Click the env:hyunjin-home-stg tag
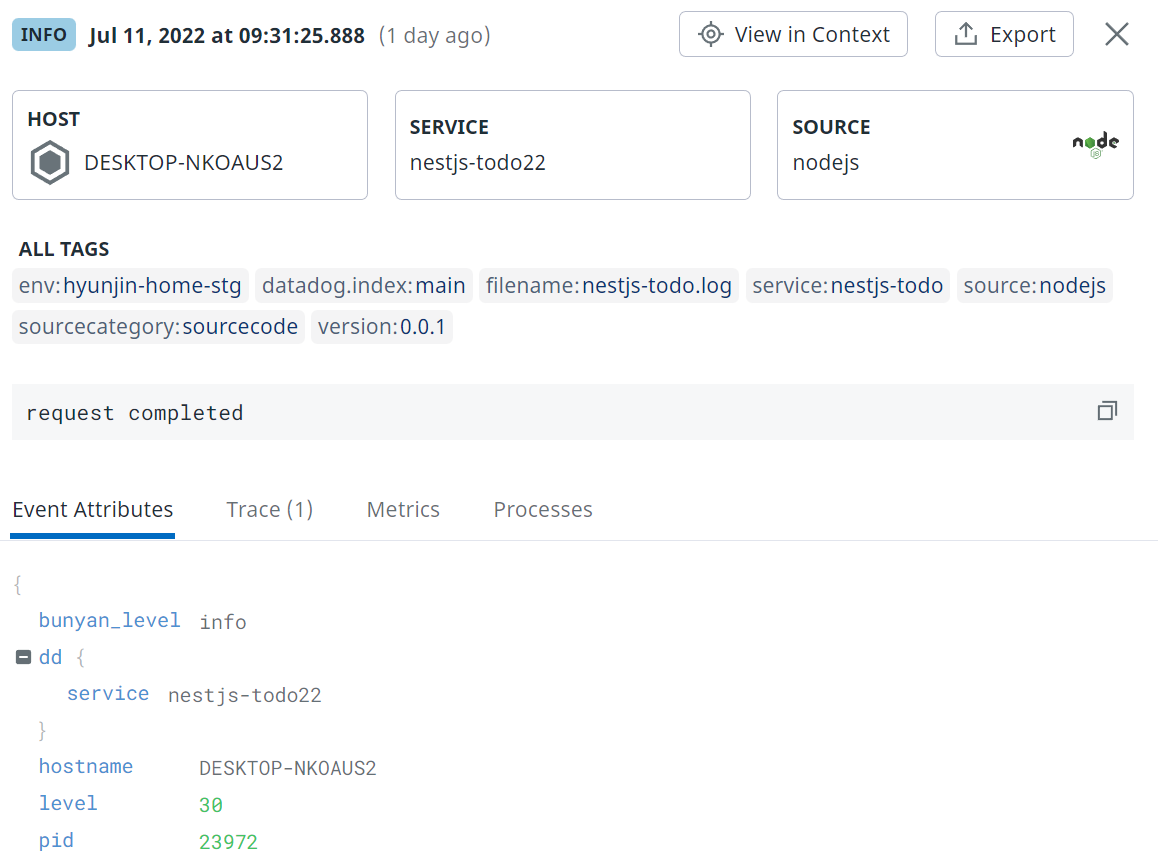The width and height of the screenshot is (1158, 863). pyautogui.click(x=130, y=286)
